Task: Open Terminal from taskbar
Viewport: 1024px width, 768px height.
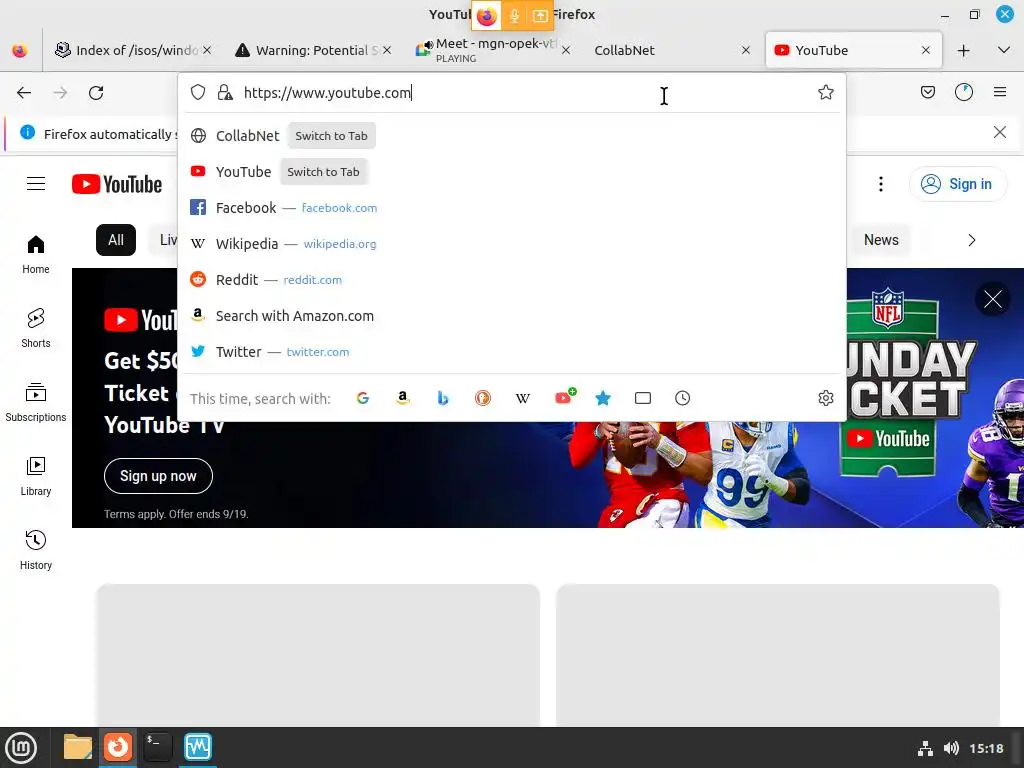Action: (157, 747)
